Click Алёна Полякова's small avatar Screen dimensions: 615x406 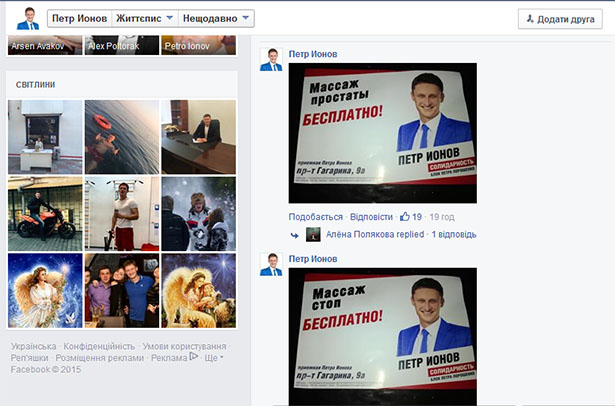[x=313, y=235]
